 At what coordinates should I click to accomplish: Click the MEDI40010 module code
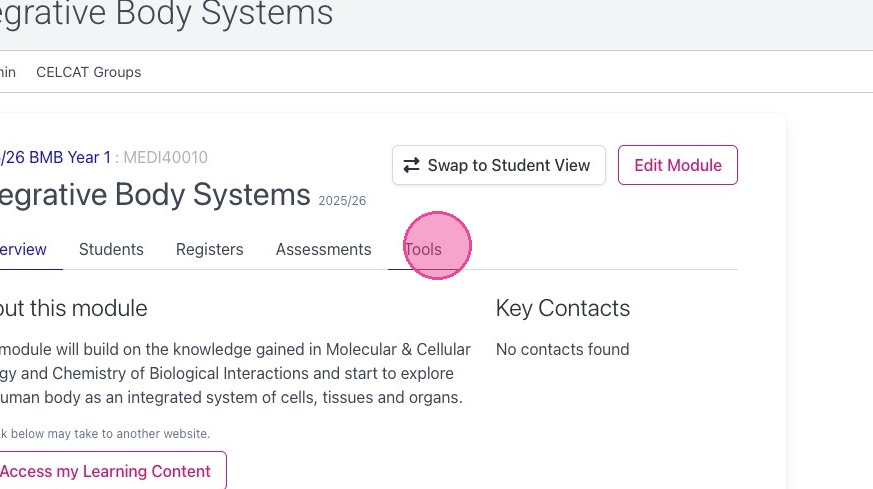pyautogui.click(x=166, y=157)
